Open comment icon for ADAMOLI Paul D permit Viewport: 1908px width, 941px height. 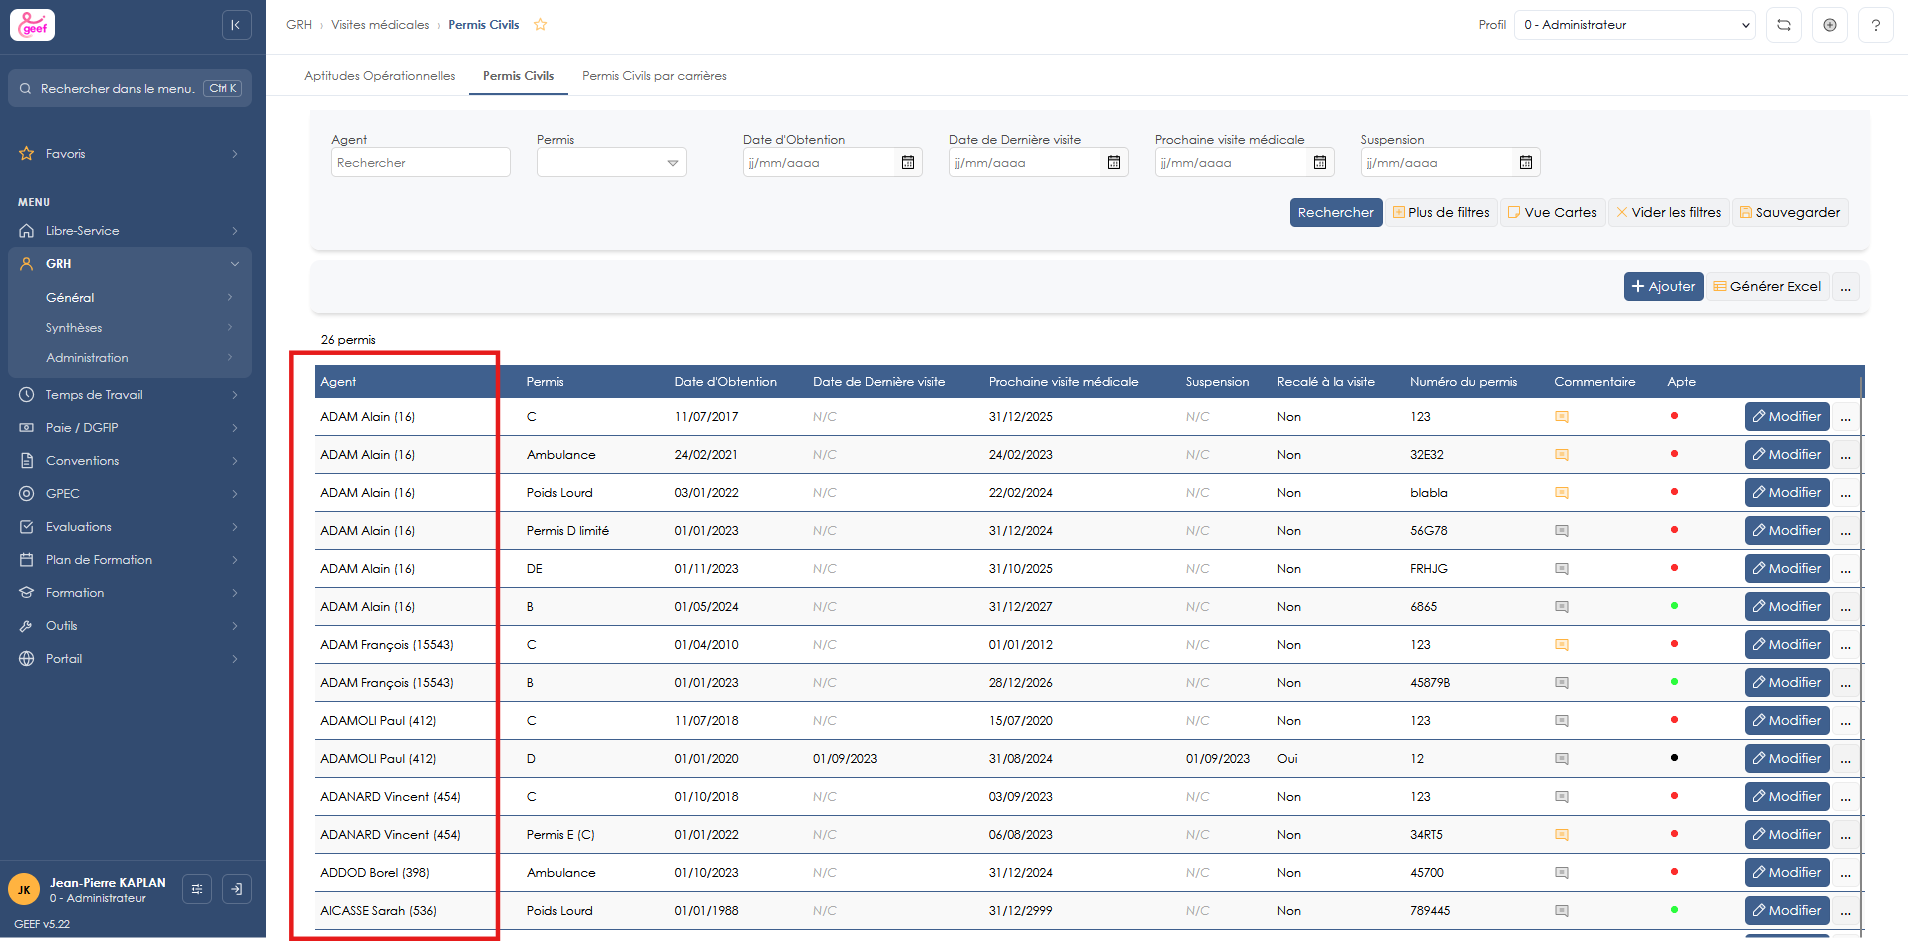coord(1562,759)
